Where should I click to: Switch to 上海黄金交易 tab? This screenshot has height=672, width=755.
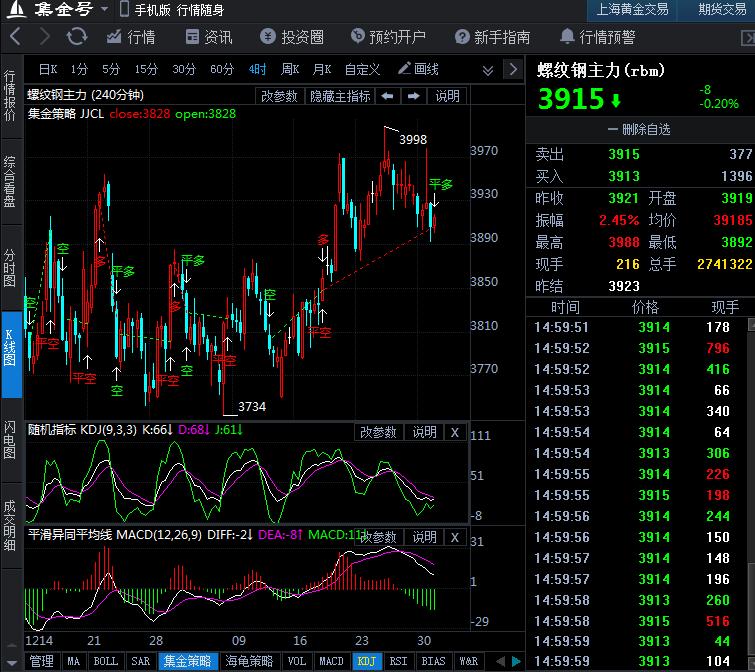click(632, 10)
